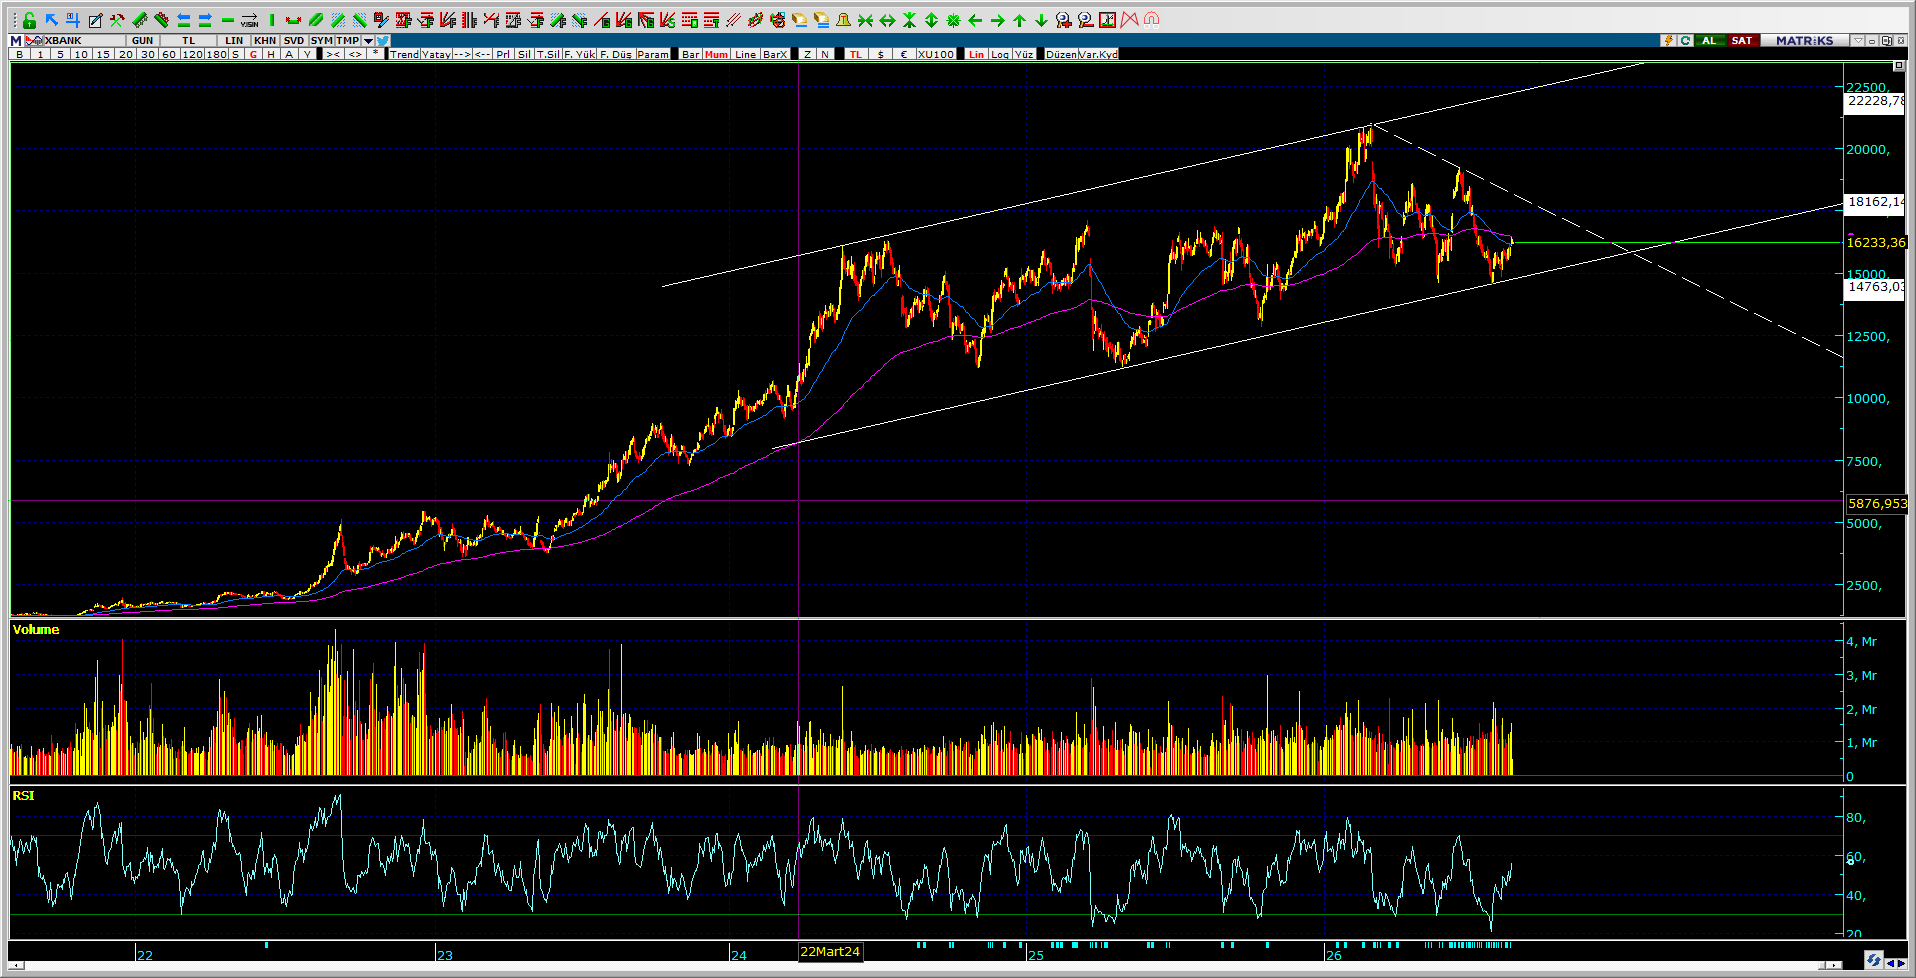Screen dimensions: 1916x978
Task: Click the KHN header button
Action: coord(264,41)
